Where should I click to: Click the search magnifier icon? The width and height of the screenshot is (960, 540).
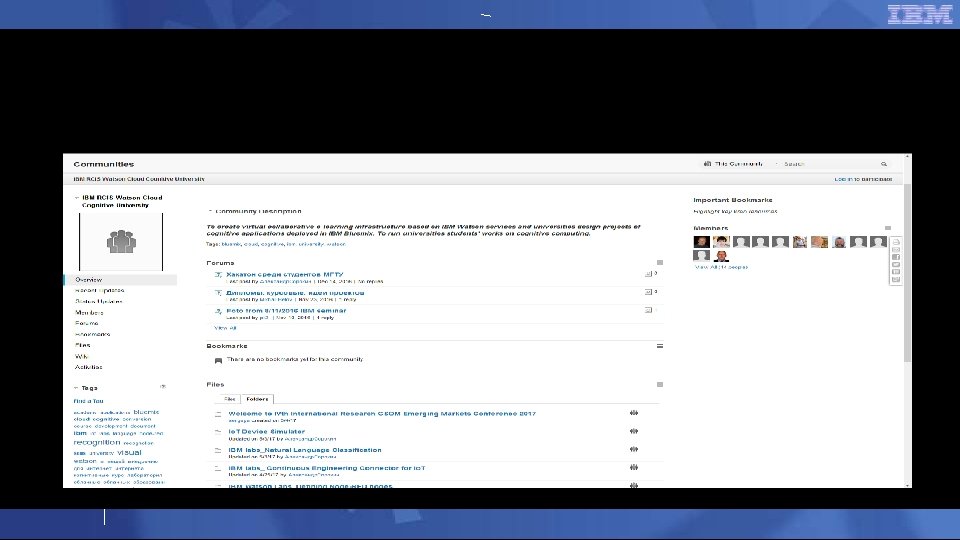click(883, 164)
